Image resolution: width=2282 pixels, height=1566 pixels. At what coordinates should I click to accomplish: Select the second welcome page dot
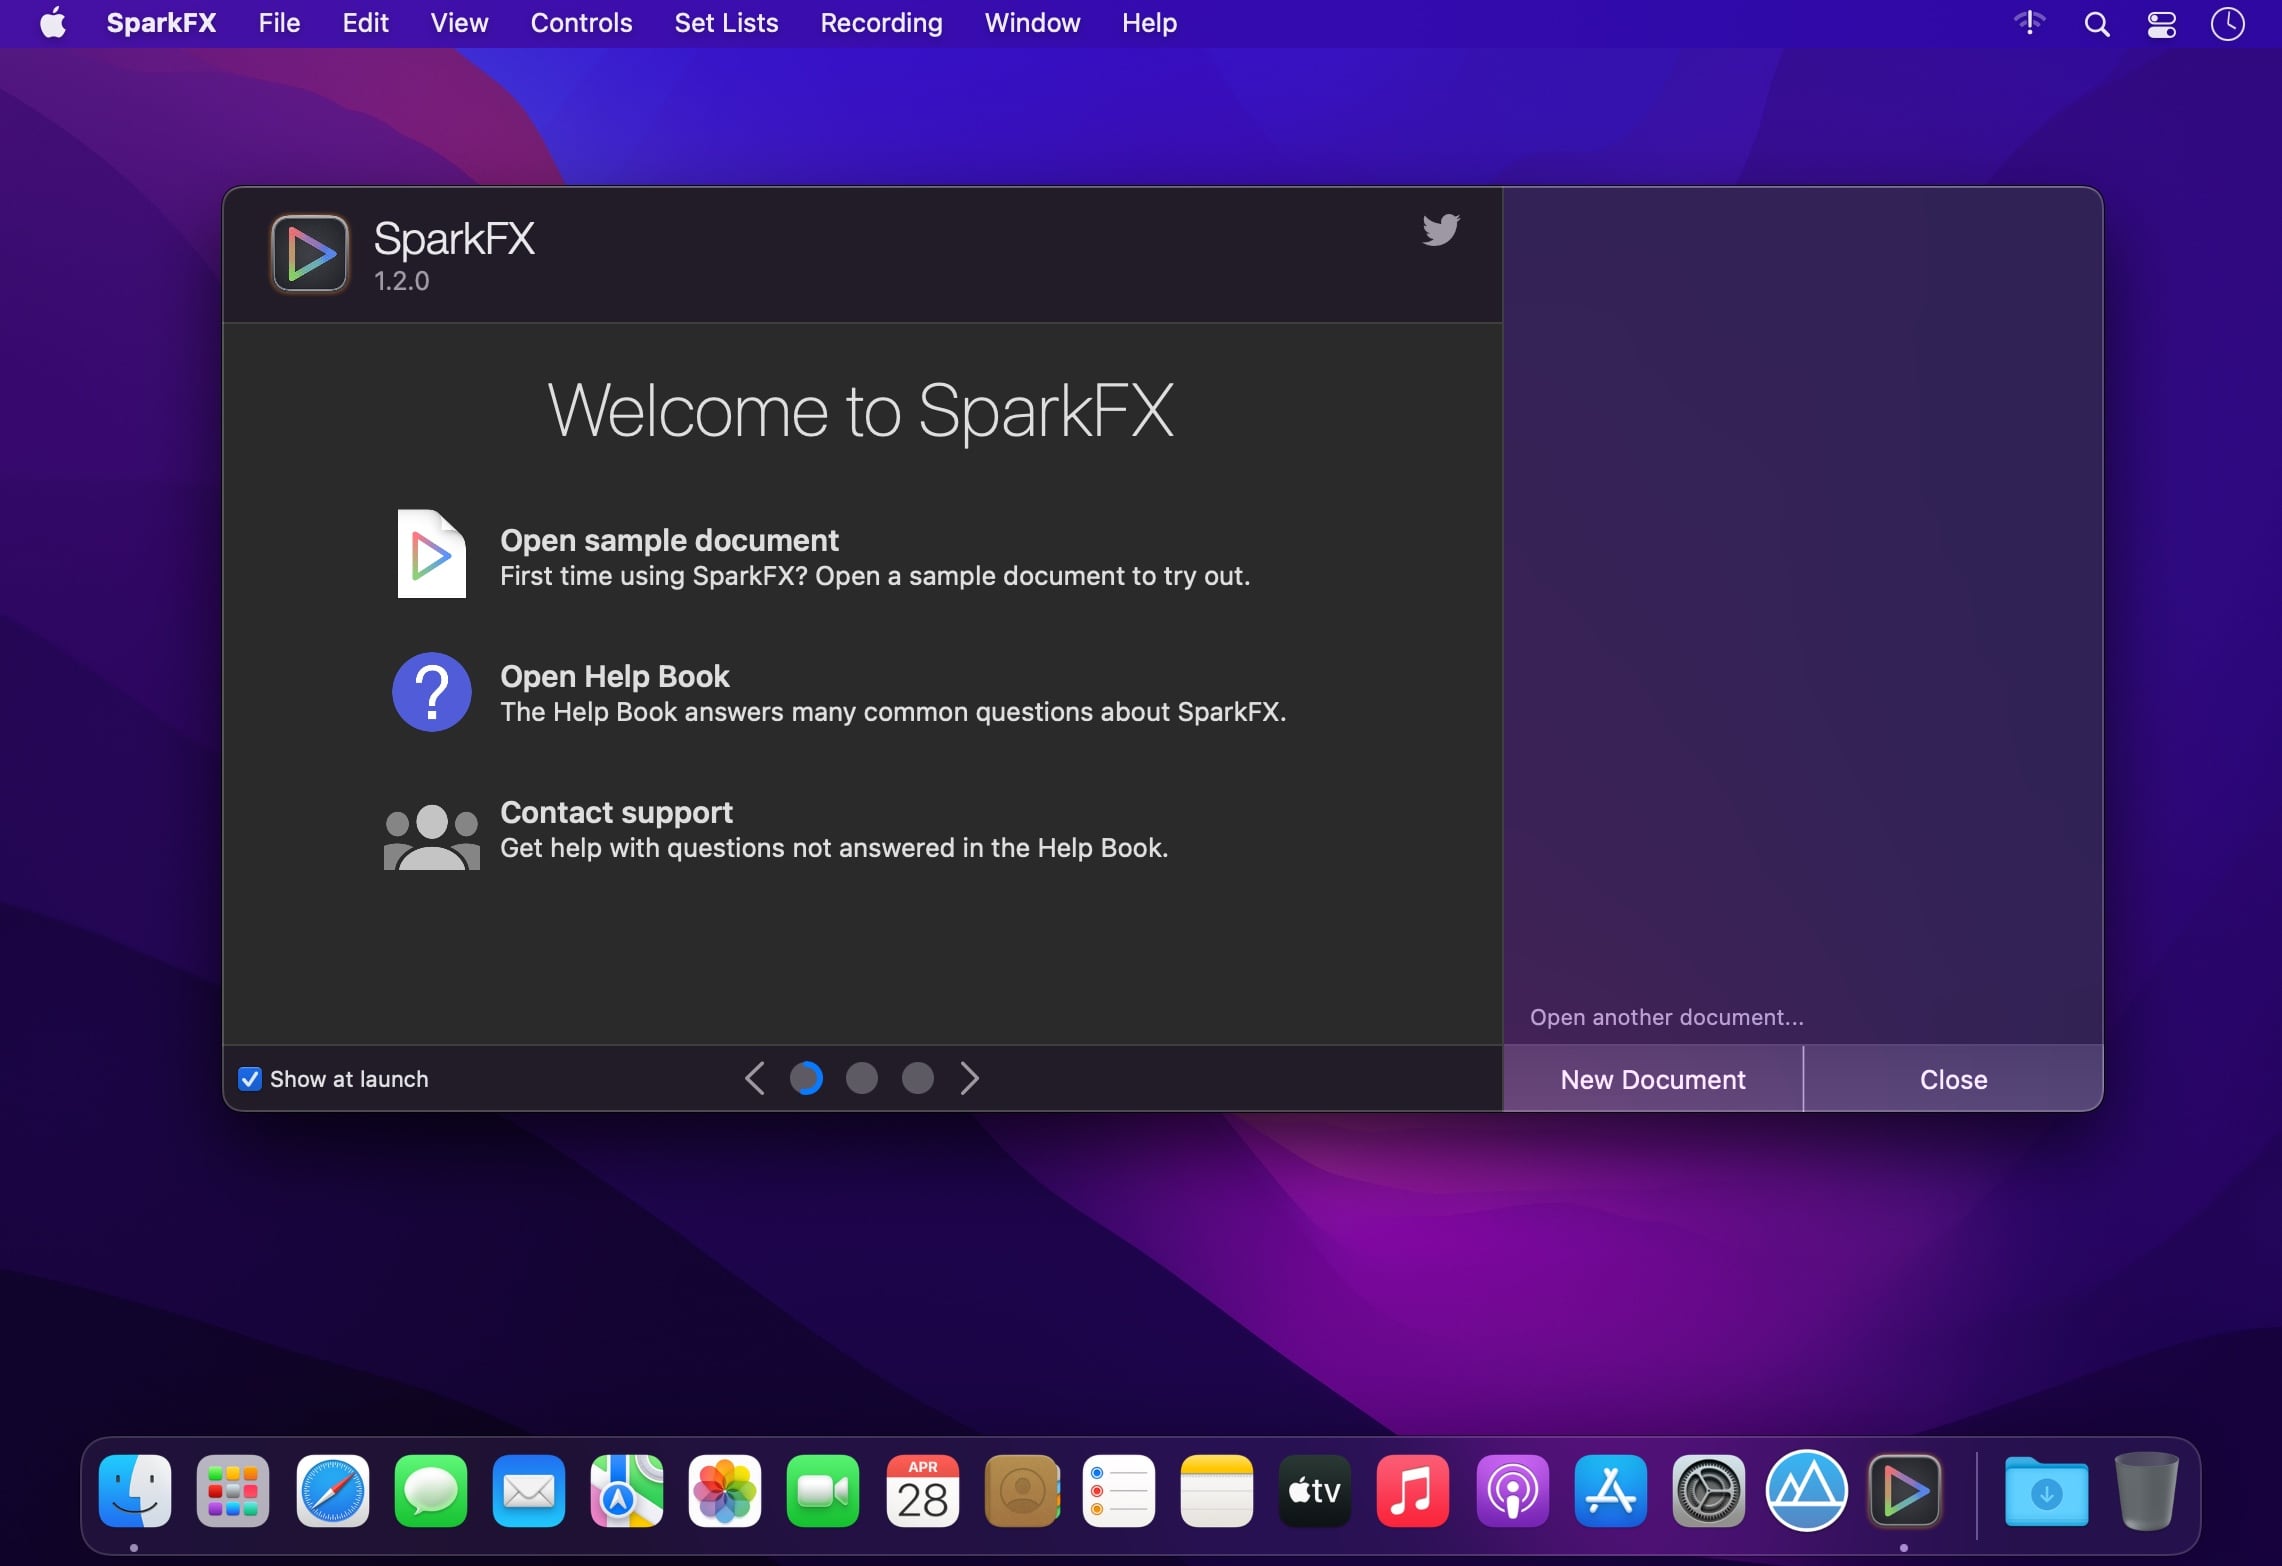click(x=861, y=1078)
